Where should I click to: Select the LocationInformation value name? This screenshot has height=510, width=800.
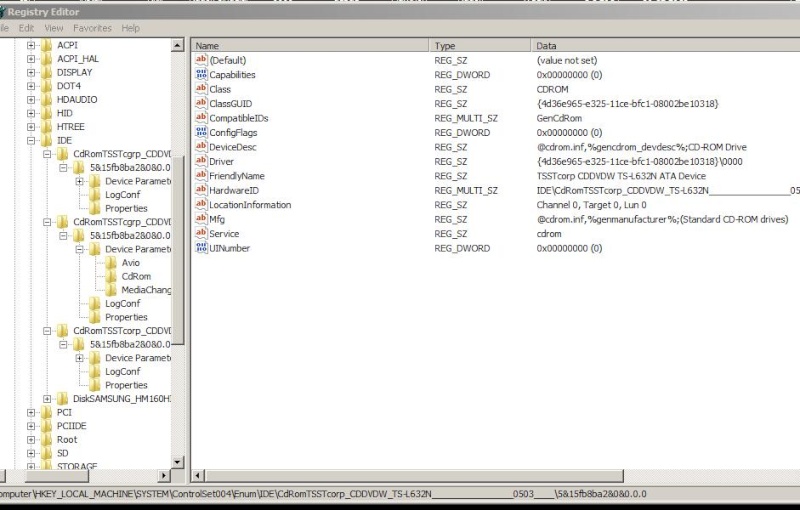250,205
